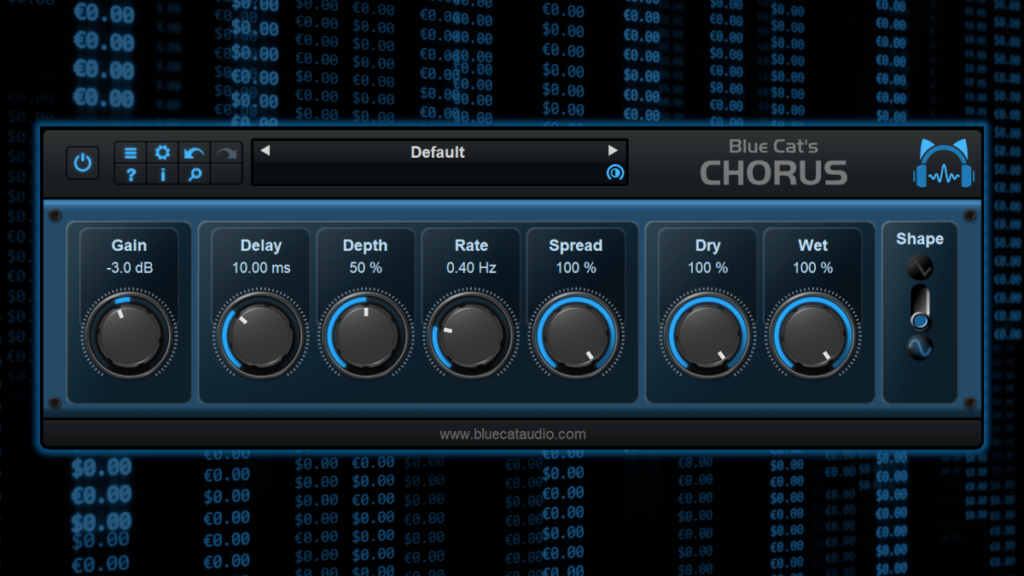Select the previous preset arrow

pos(265,151)
